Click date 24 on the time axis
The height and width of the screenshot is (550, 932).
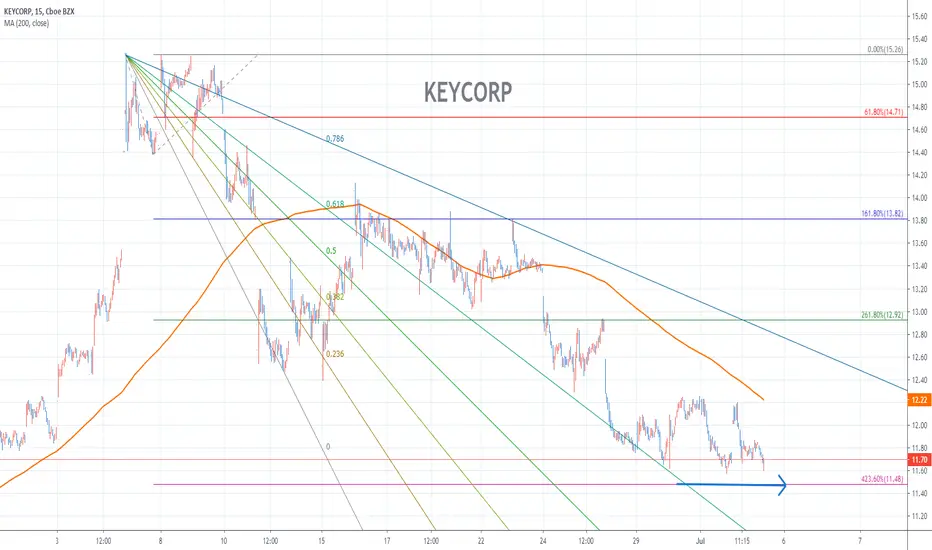(x=543, y=541)
